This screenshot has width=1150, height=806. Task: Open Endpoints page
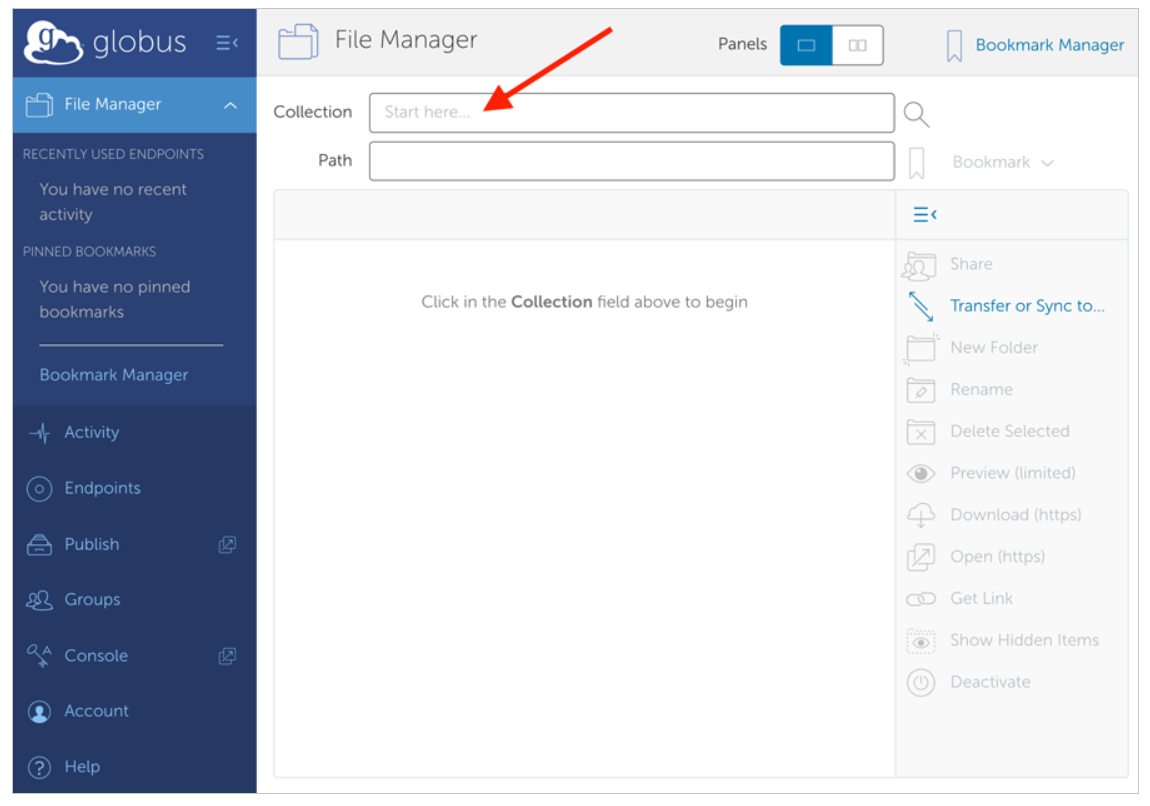[102, 488]
